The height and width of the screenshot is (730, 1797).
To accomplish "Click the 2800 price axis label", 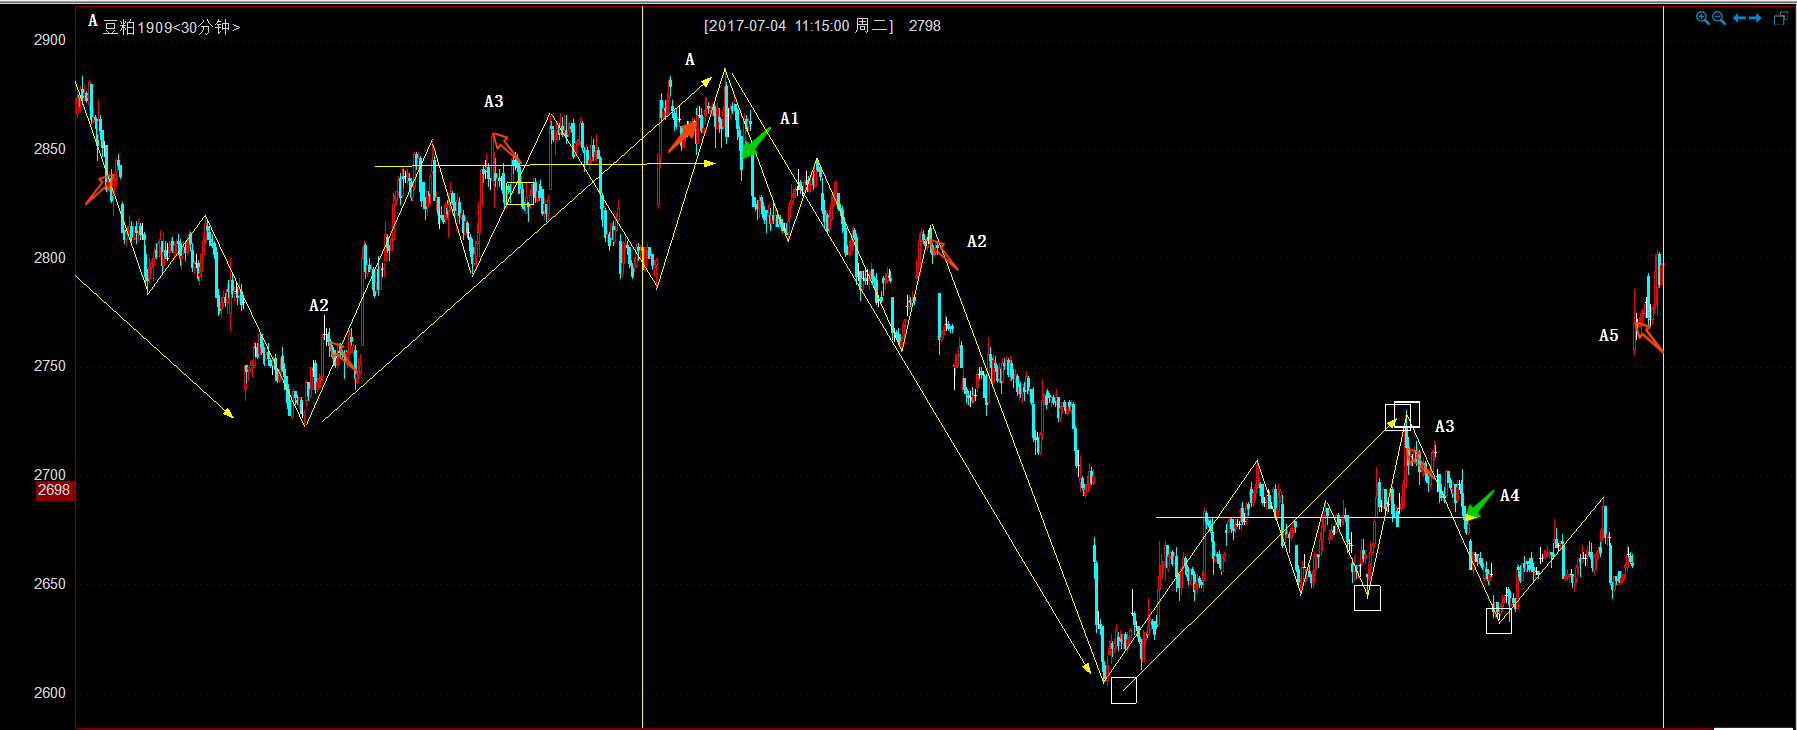I will click(x=49, y=258).
